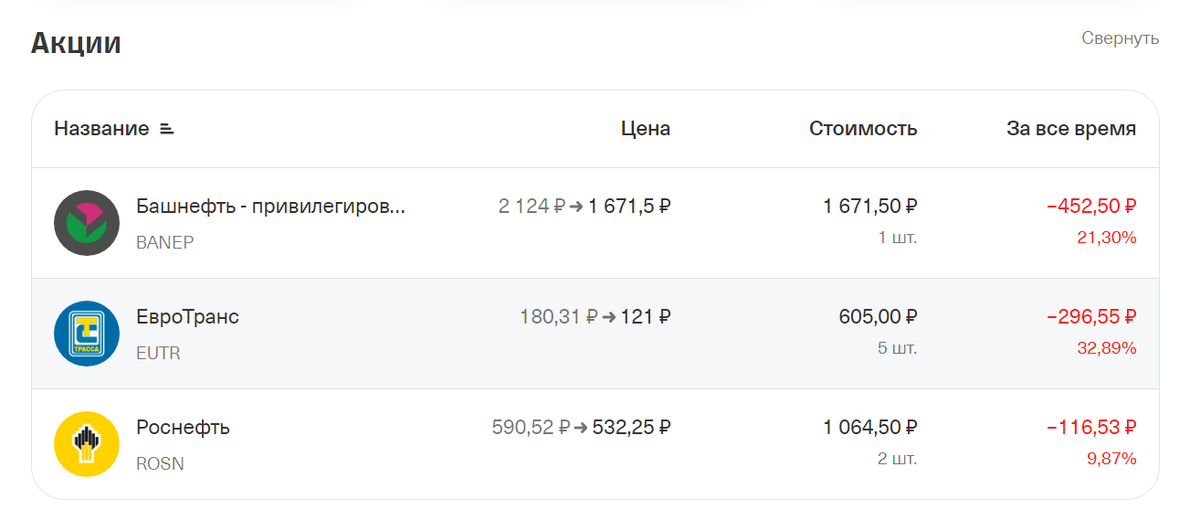The width and height of the screenshot is (1200, 531).
Task: Open the Rosneft yellow logo icon
Action: (x=87, y=443)
